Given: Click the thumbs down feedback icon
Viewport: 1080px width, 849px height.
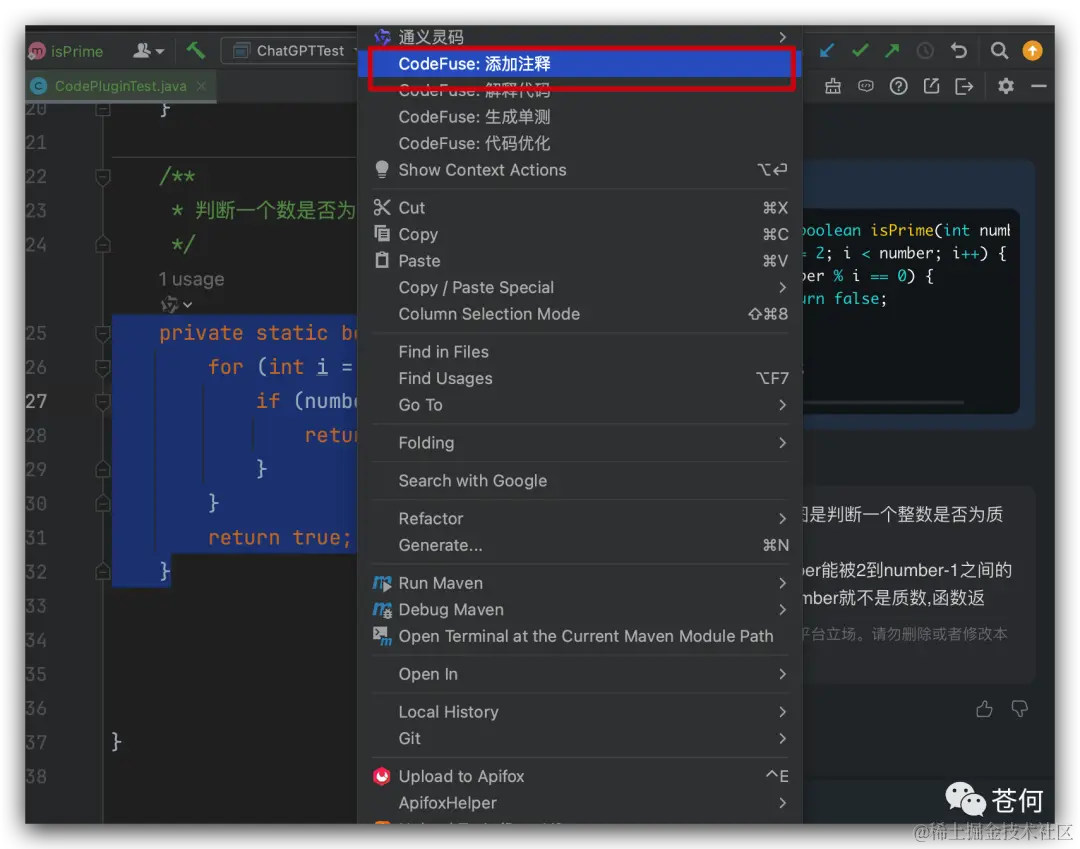Looking at the screenshot, I should pyautogui.click(x=1019, y=709).
